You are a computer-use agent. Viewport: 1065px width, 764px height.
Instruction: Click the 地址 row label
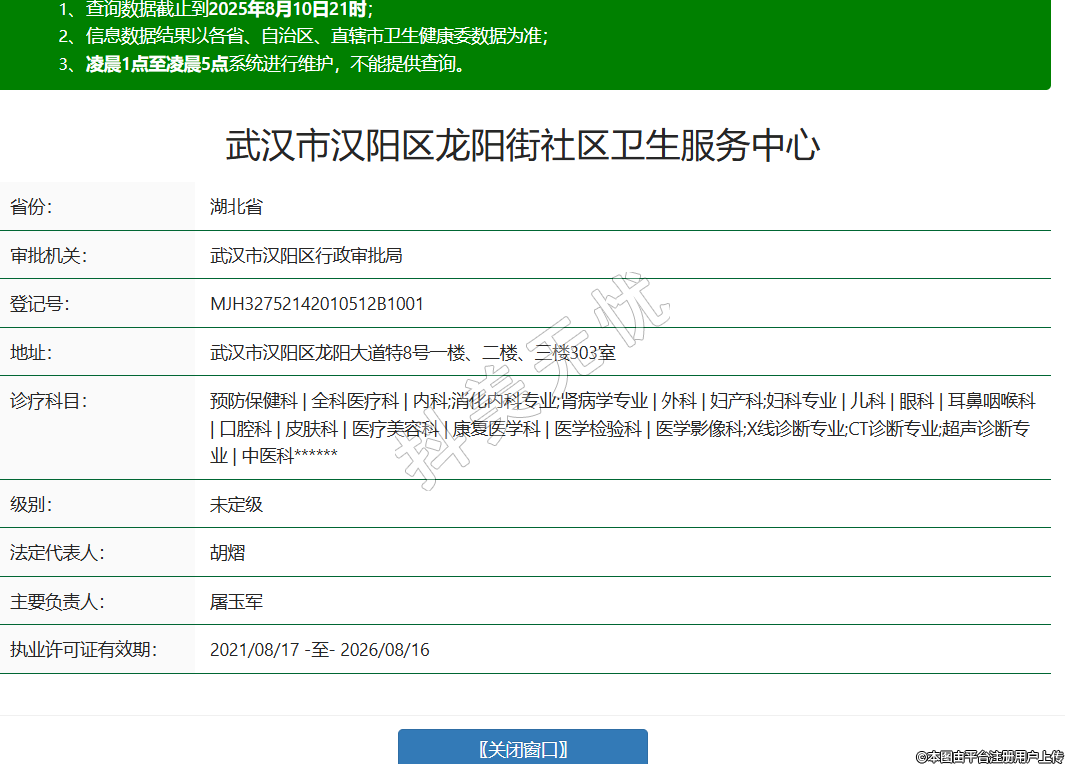click(x=31, y=353)
